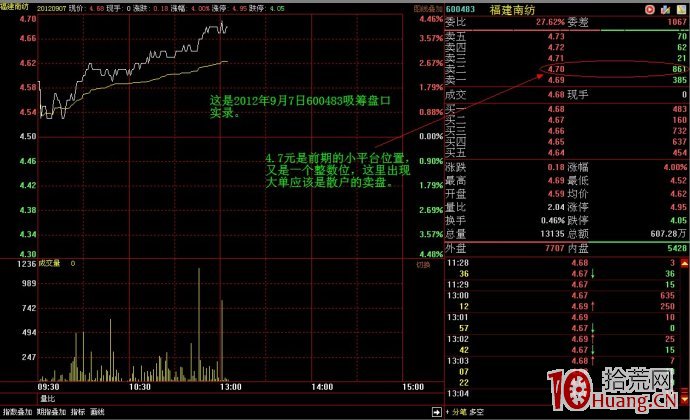690x420 pixels.
Task: Click the 卖五 ask price 4.73
Action: pos(556,37)
